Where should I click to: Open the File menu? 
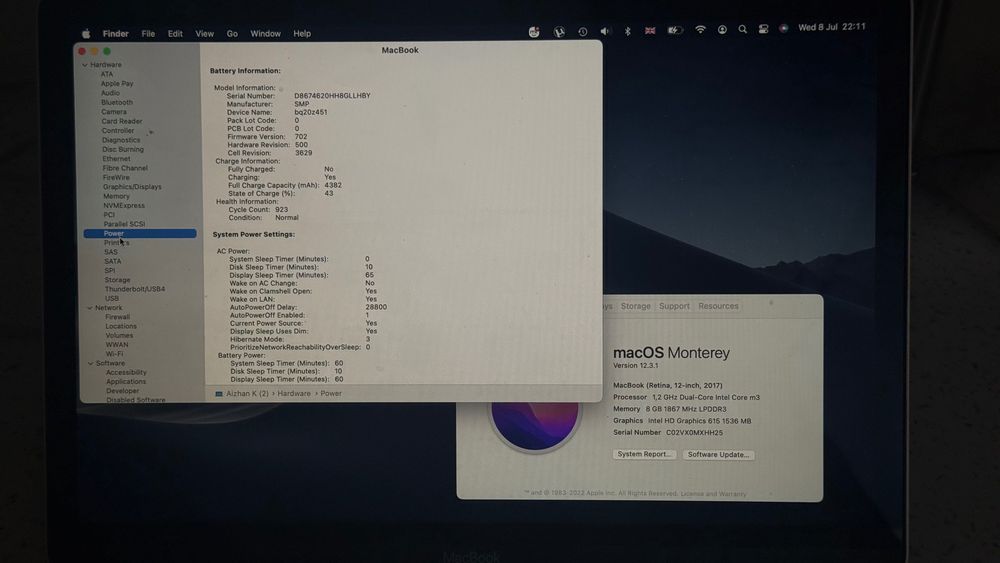click(x=148, y=34)
